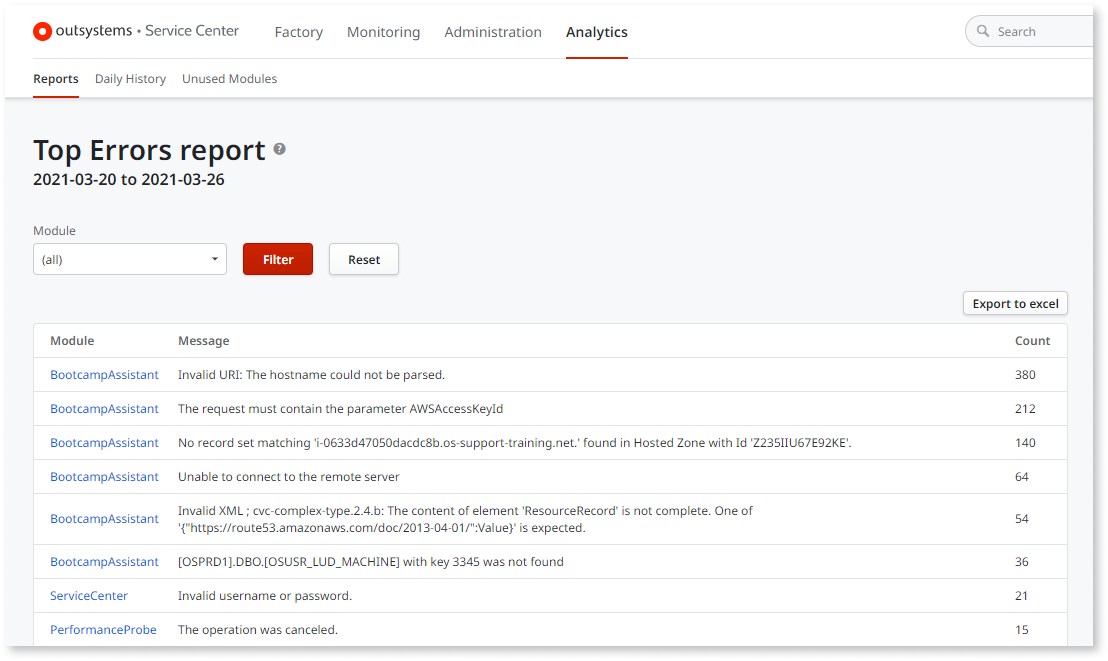Open the Administration menu item
1108x661 pixels.
pos(493,32)
